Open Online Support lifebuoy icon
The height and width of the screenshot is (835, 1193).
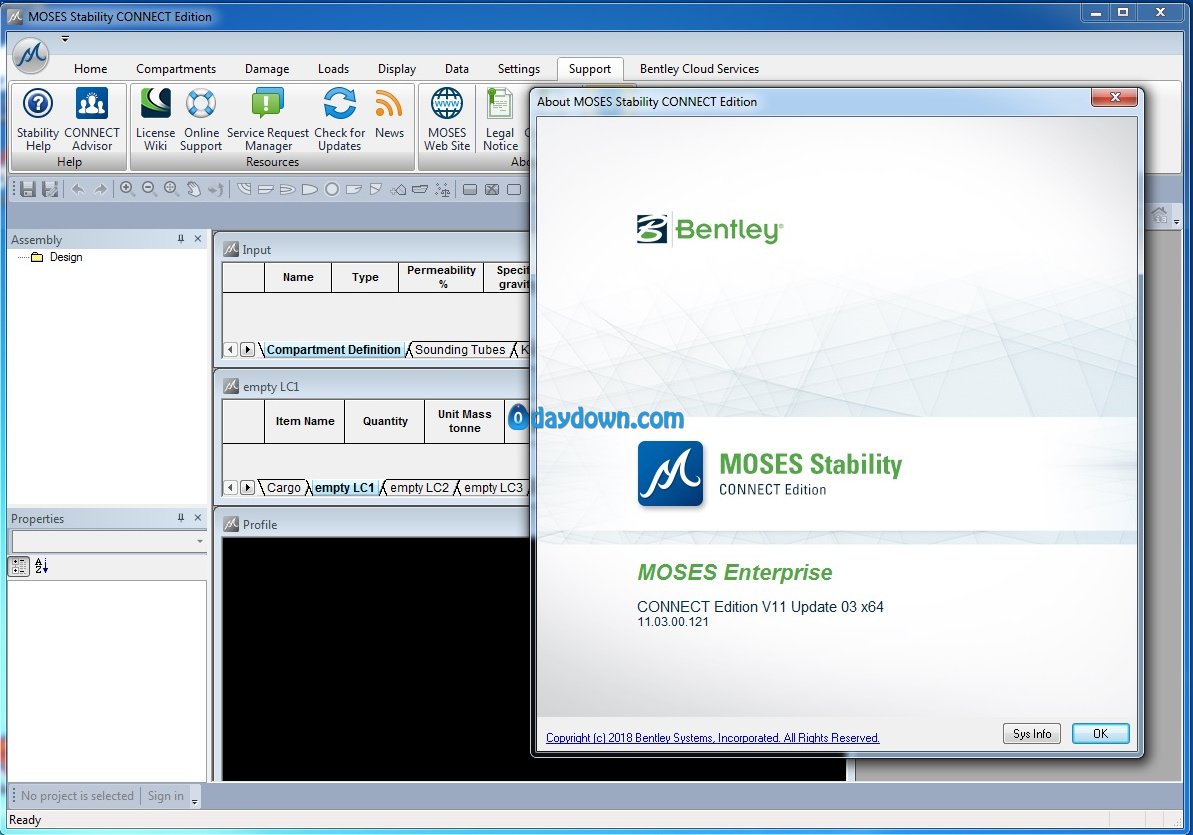pos(201,120)
